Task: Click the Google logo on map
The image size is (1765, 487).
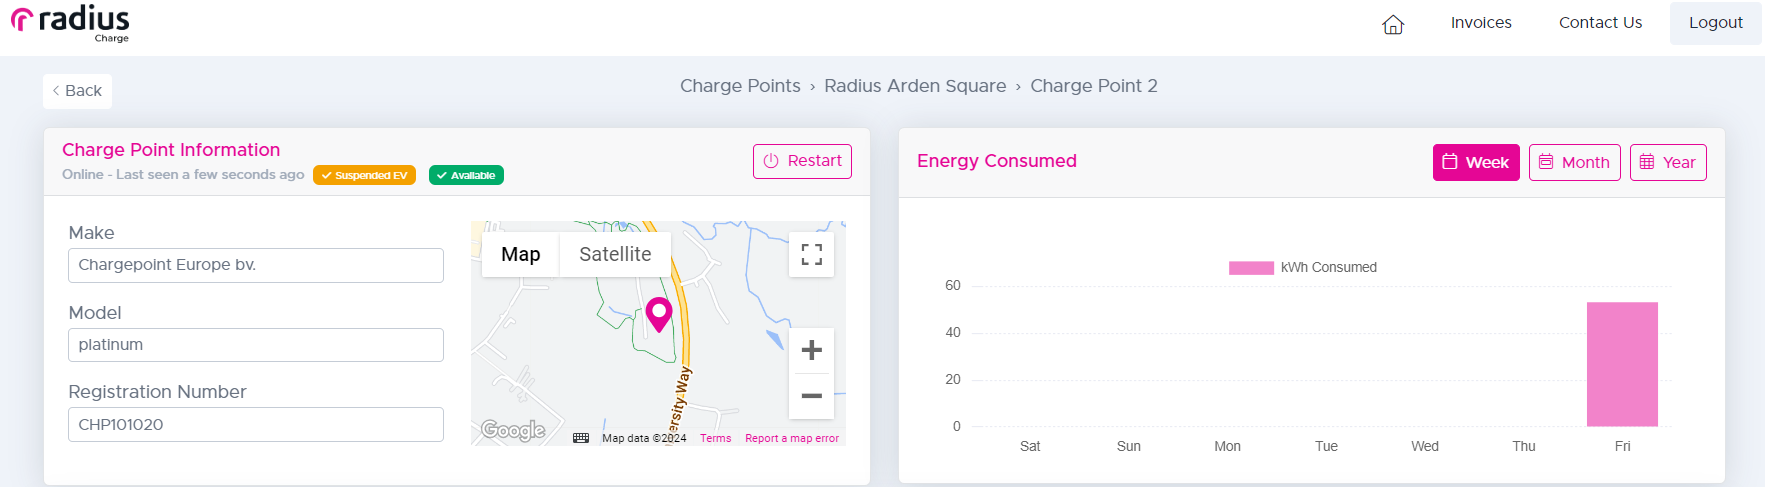Action: [x=513, y=430]
